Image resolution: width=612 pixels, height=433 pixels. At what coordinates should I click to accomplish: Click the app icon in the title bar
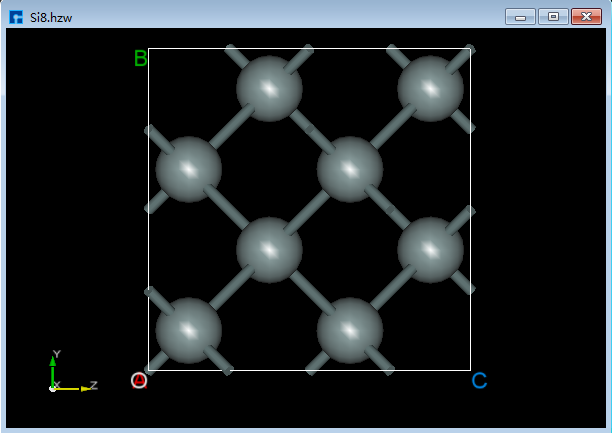[16, 16]
